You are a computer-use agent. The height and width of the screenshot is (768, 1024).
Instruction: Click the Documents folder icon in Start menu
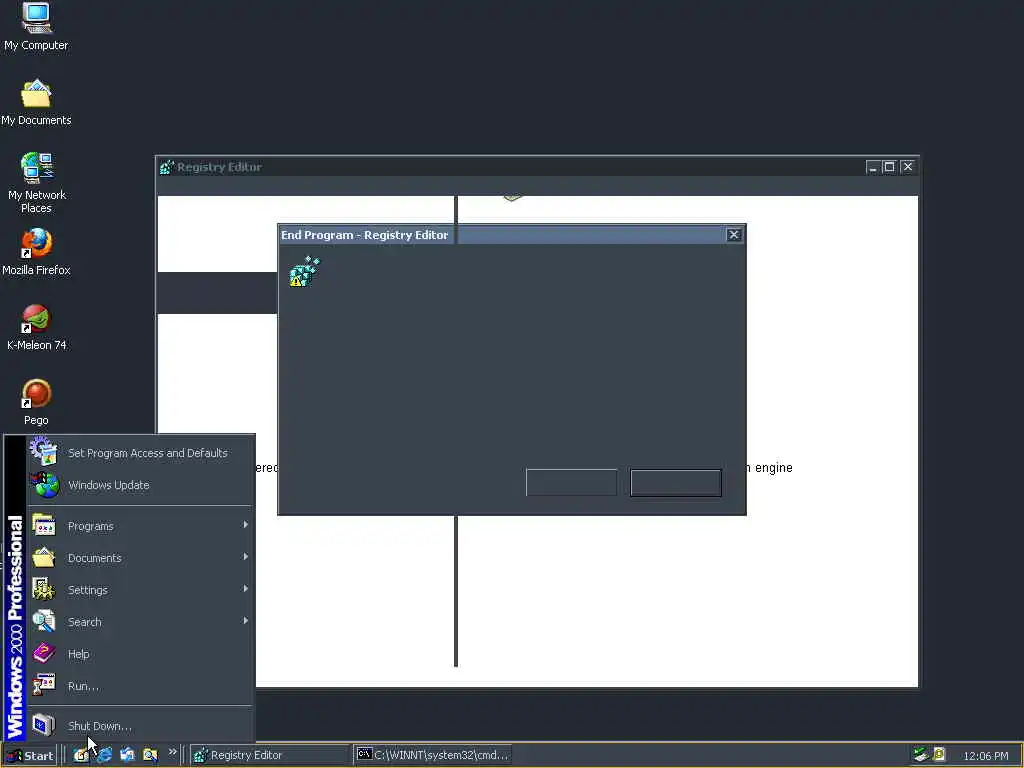click(44, 557)
